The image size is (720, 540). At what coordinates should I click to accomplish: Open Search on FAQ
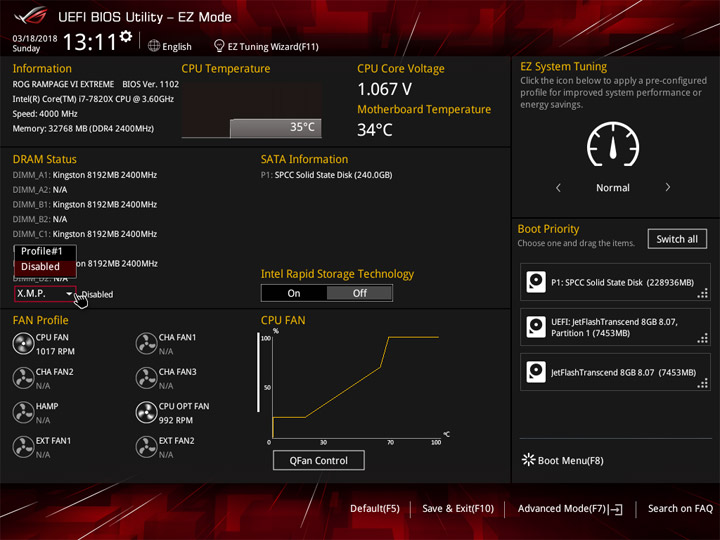680,509
